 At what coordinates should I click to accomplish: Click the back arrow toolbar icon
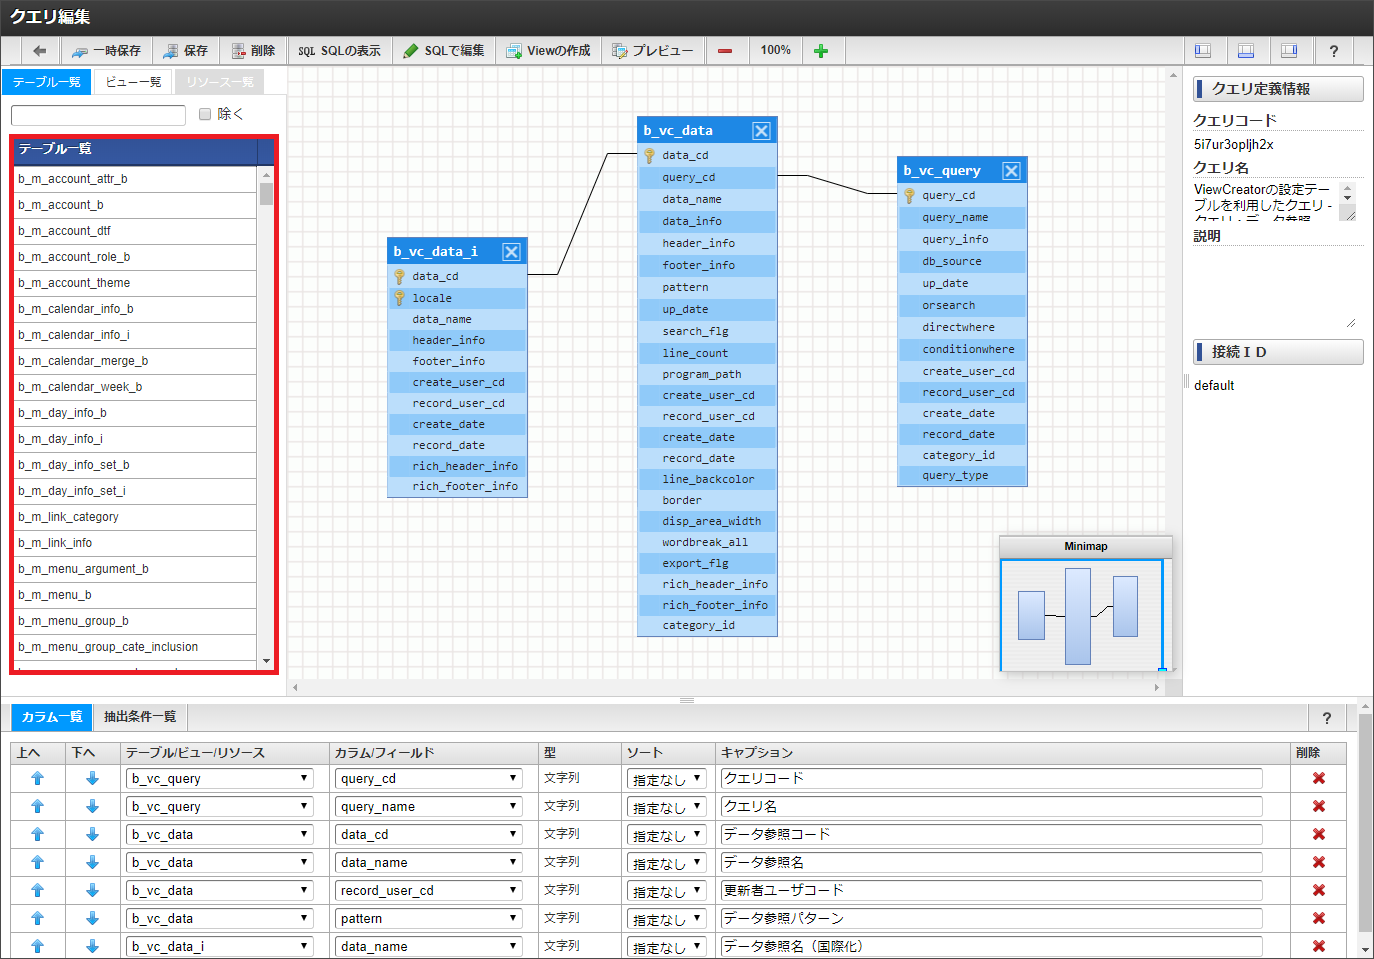(x=39, y=51)
